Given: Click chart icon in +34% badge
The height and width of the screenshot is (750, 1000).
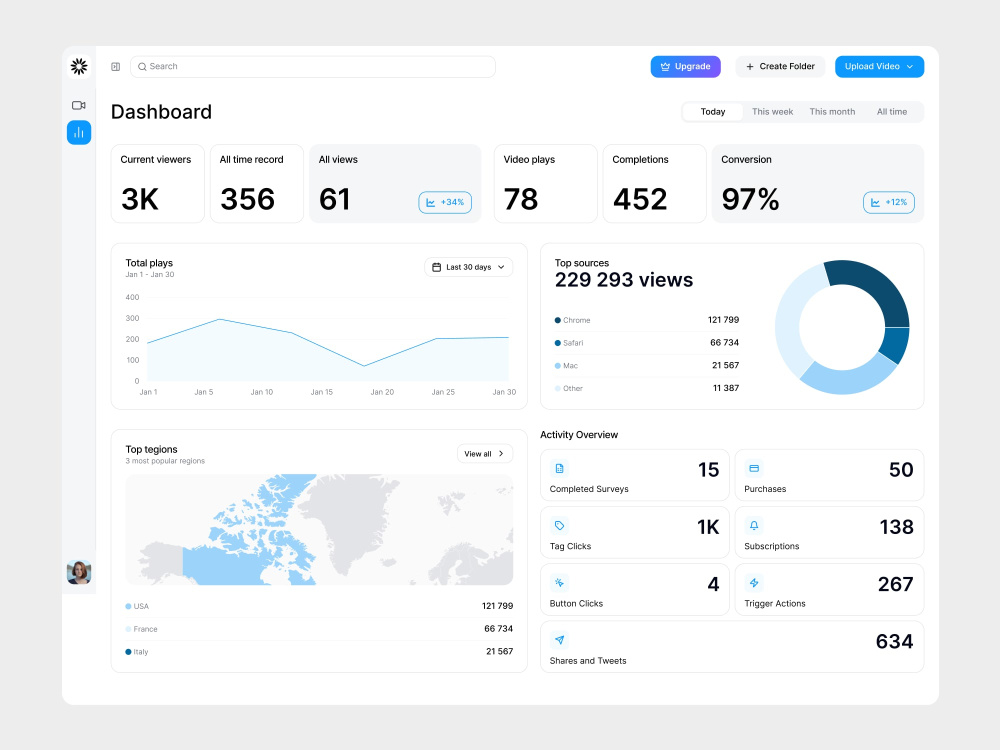Looking at the screenshot, I should [430, 202].
